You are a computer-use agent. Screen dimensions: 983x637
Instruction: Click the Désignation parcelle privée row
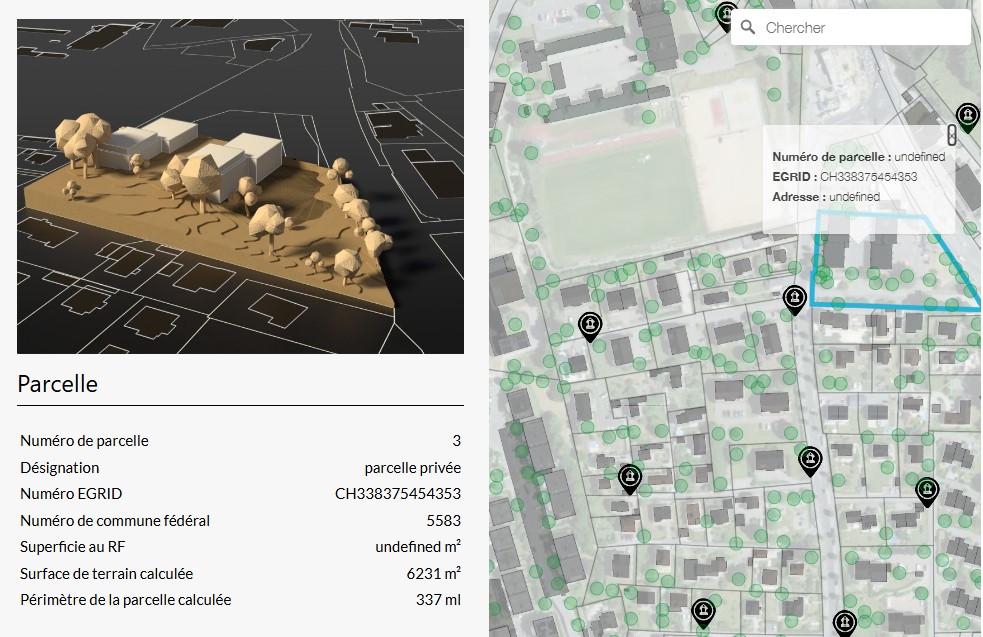(x=240, y=467)
